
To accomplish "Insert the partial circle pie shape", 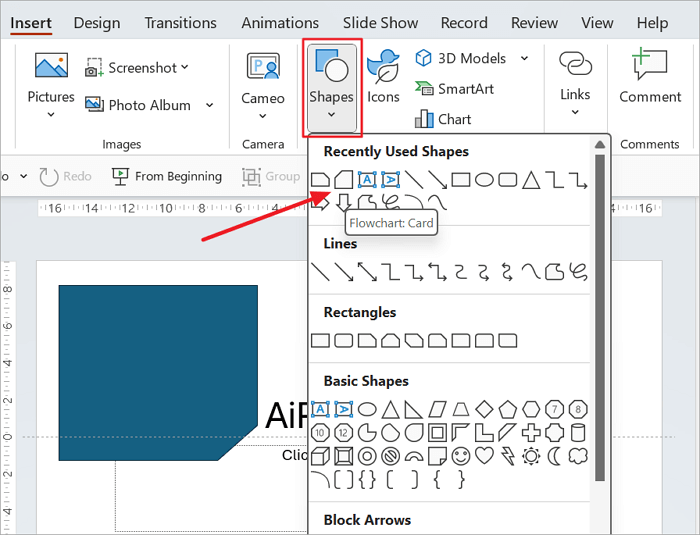I will pos(367,432).
